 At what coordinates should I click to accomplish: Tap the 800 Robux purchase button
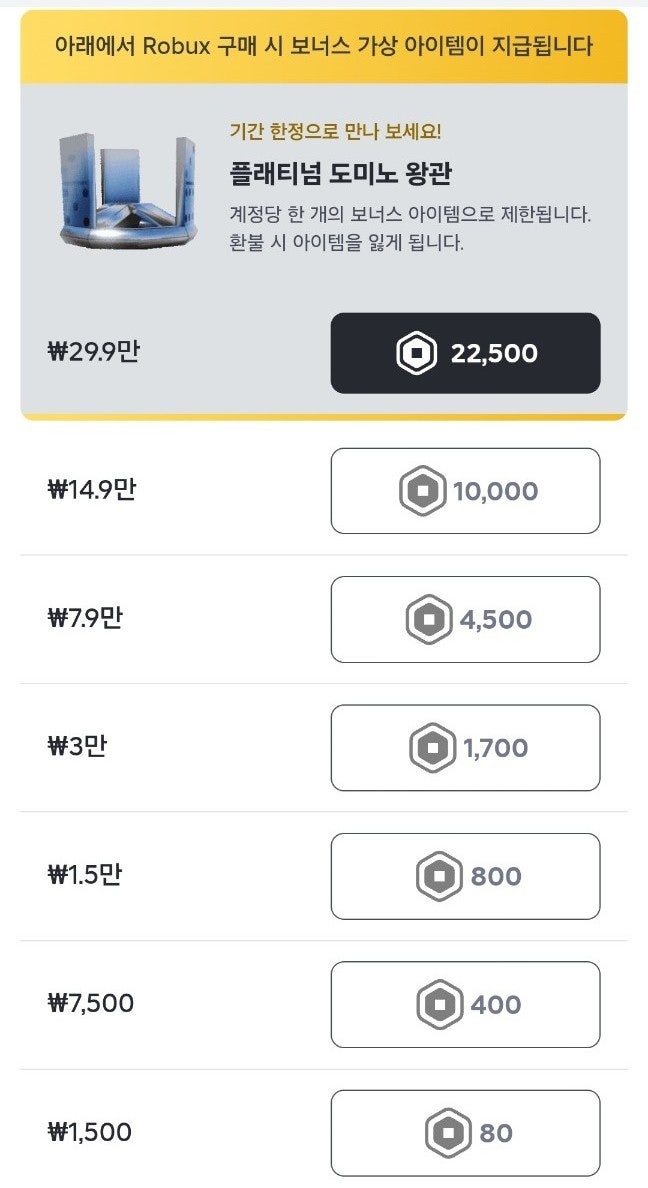(466, 876)
